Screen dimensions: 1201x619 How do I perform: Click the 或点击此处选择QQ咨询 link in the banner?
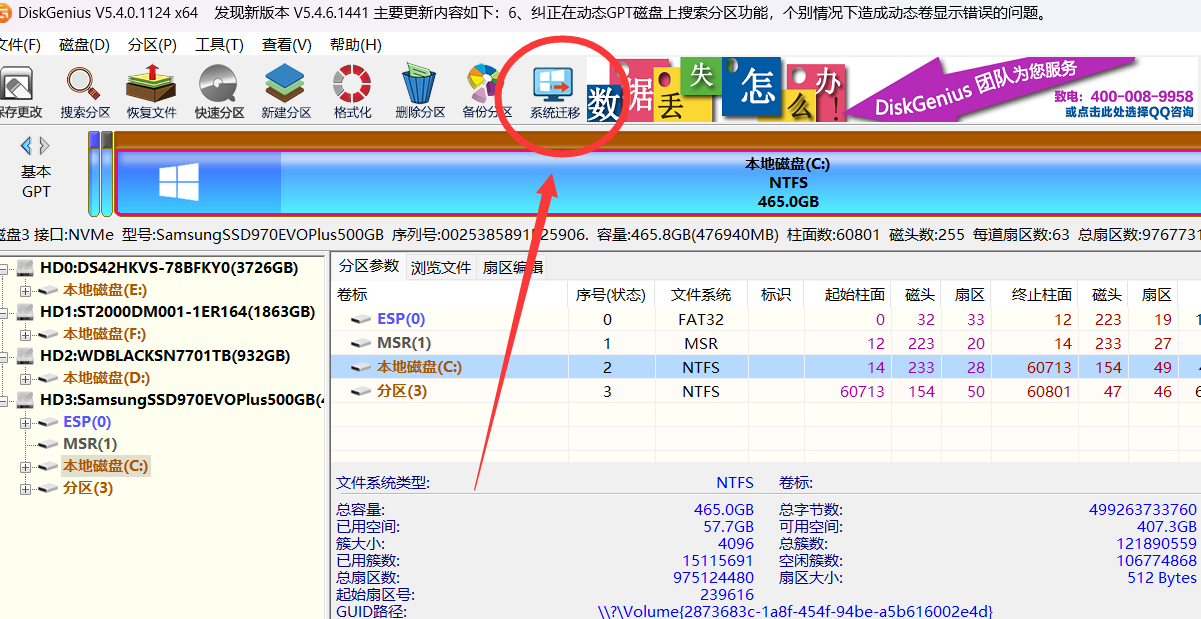point(1129,112)
